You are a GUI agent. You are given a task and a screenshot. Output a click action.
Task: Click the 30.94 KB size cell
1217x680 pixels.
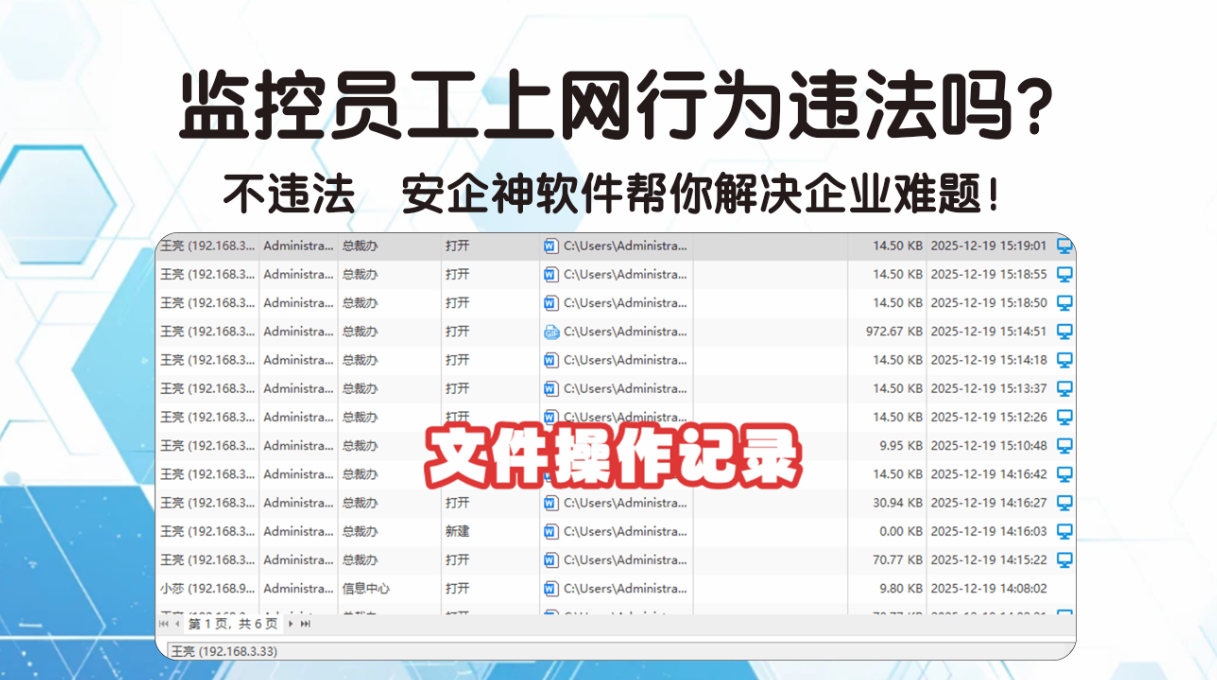click(898, 503)
